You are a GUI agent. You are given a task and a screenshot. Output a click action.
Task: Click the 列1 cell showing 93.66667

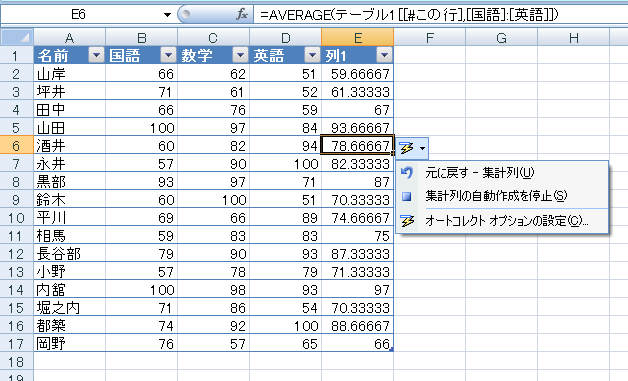coord(358,128)
